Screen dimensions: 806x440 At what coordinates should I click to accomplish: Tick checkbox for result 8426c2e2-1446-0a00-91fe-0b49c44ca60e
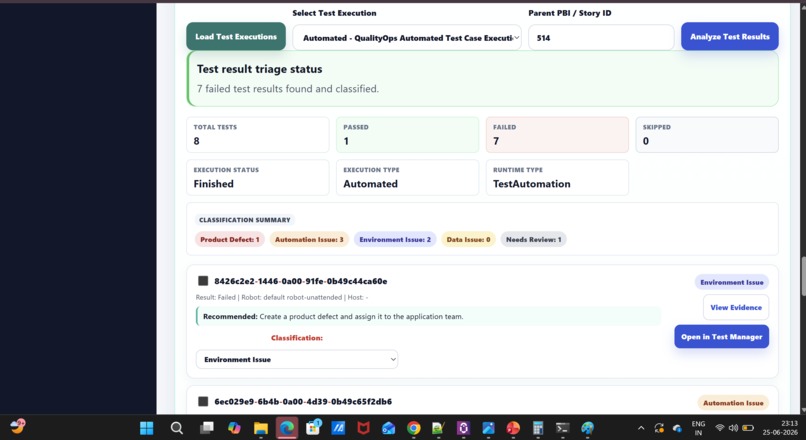[203, 281]
